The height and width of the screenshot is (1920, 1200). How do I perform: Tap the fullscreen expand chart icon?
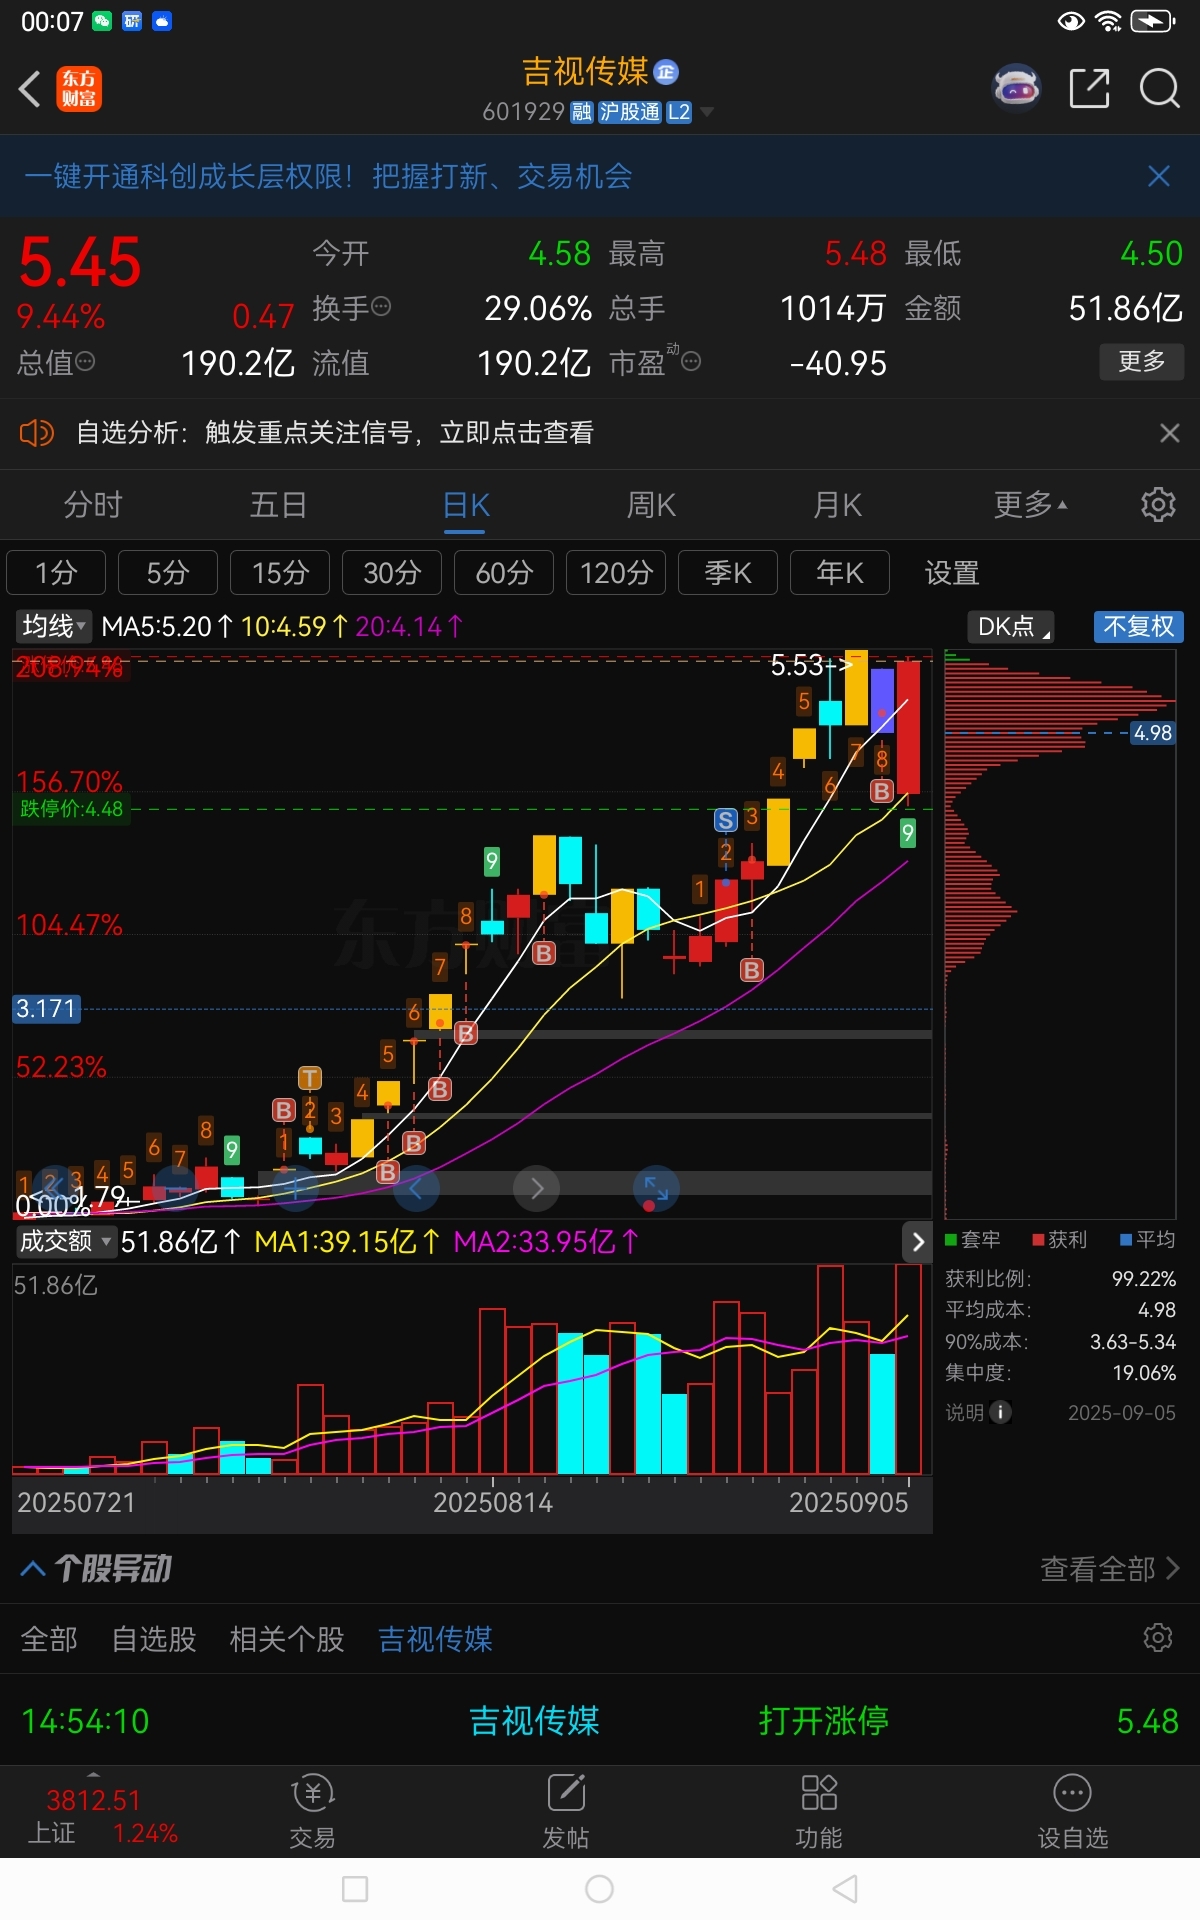656,1188
